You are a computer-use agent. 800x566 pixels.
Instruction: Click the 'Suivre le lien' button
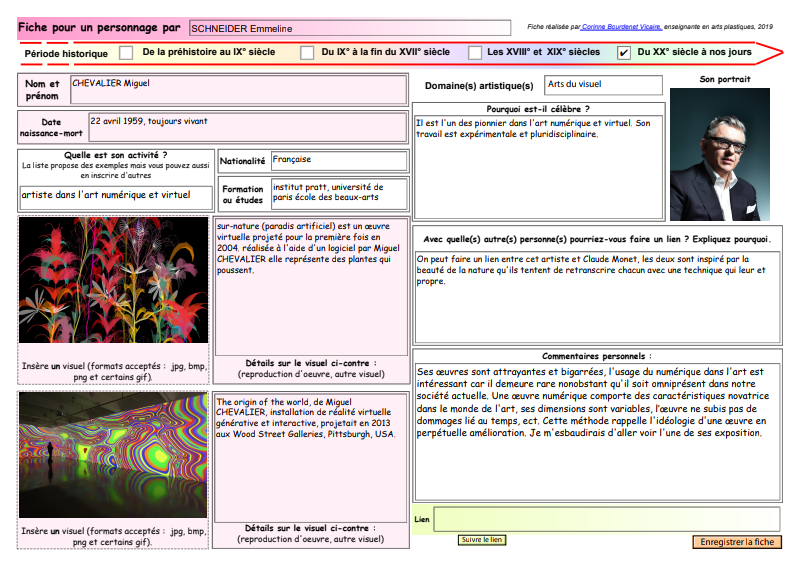[x=482, y=540]
